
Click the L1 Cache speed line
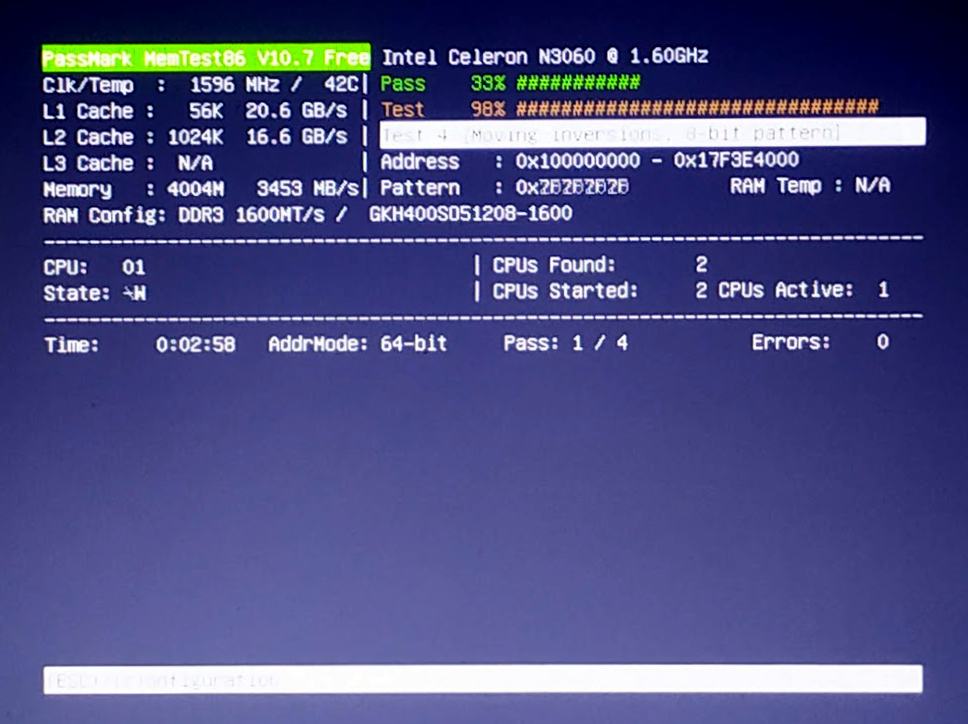click(195, 111)
